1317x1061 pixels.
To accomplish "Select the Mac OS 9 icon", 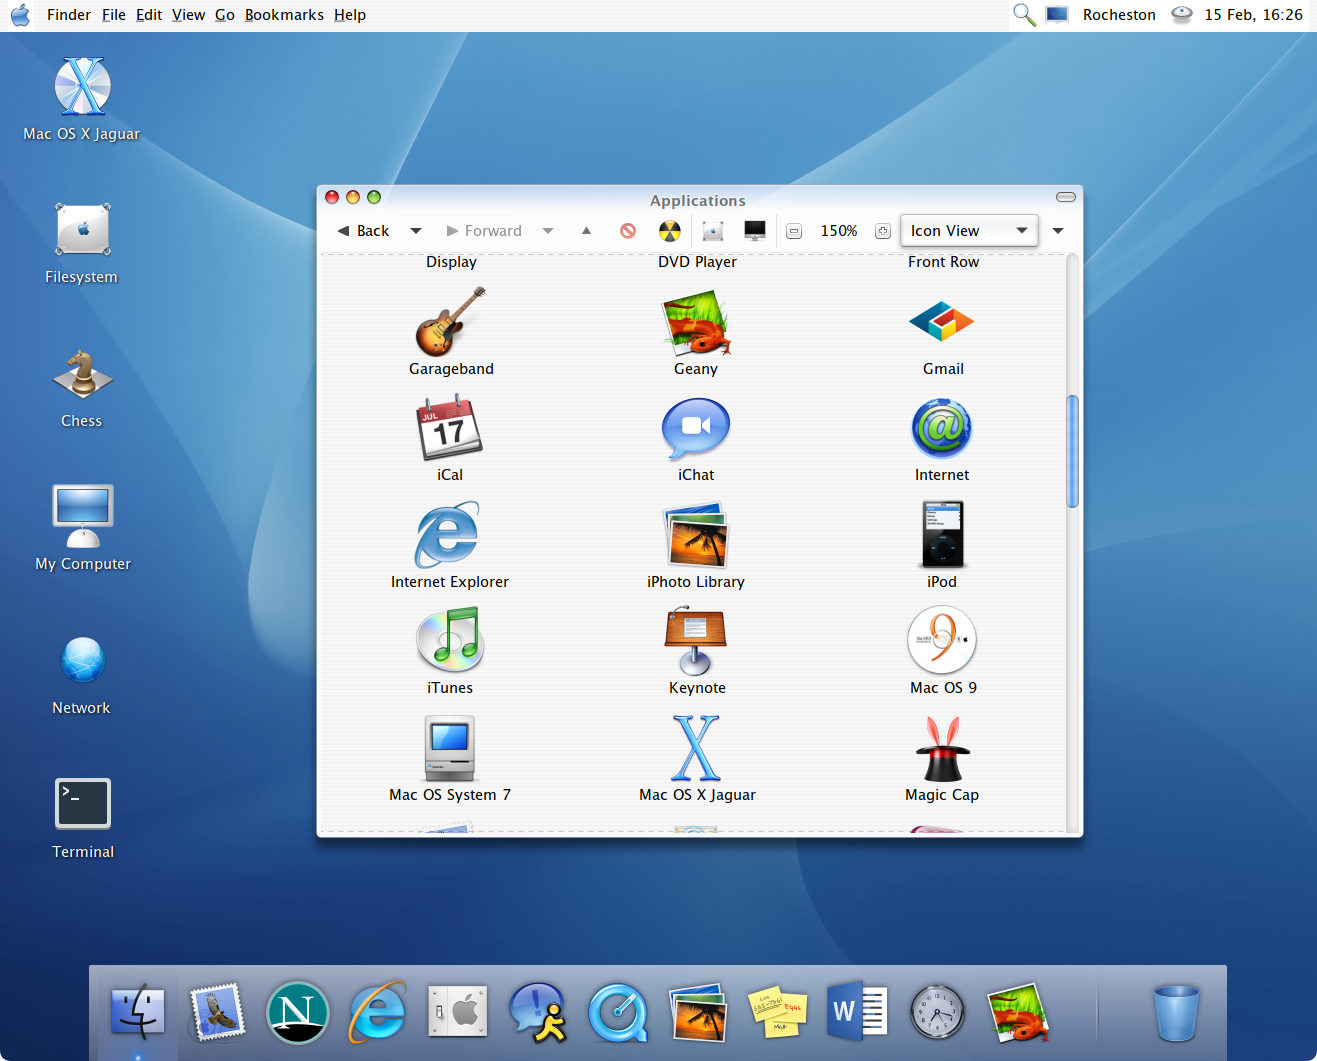I will (x=942, y=641).
